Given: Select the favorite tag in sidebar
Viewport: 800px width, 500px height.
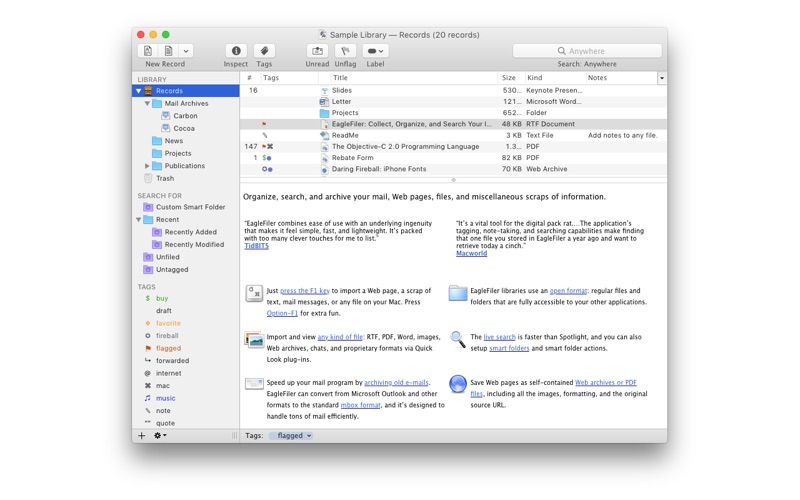Looking at the screenshot, I should point(168,323).
